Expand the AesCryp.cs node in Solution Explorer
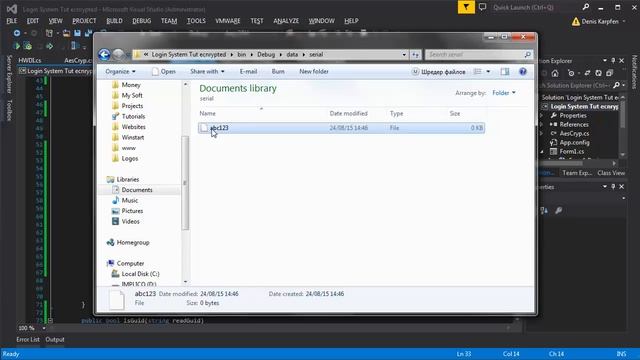 point(541,133)
